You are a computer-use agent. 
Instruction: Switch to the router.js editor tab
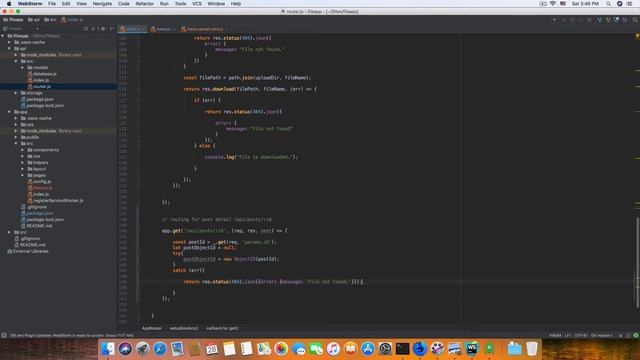coord(132,29)
